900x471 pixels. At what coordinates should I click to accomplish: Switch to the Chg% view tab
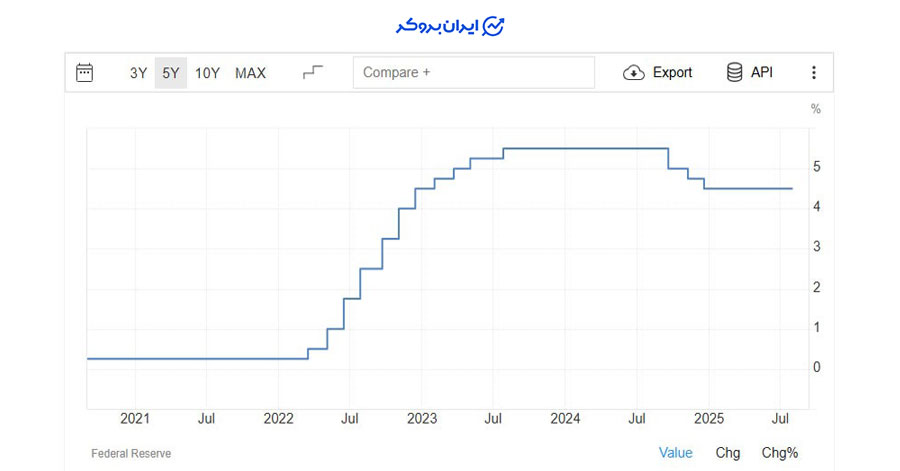click(x=780, y=452)
